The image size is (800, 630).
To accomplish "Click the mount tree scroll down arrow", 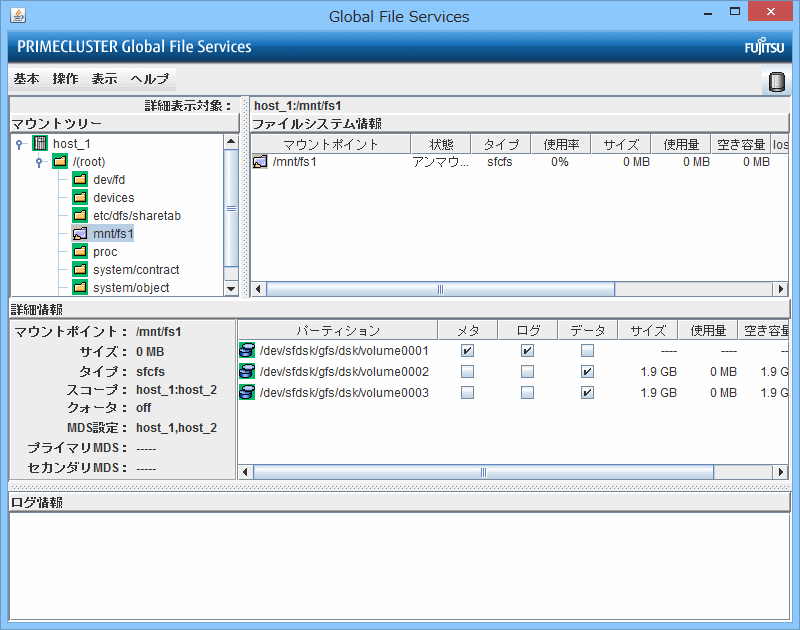I will point(231,288).
